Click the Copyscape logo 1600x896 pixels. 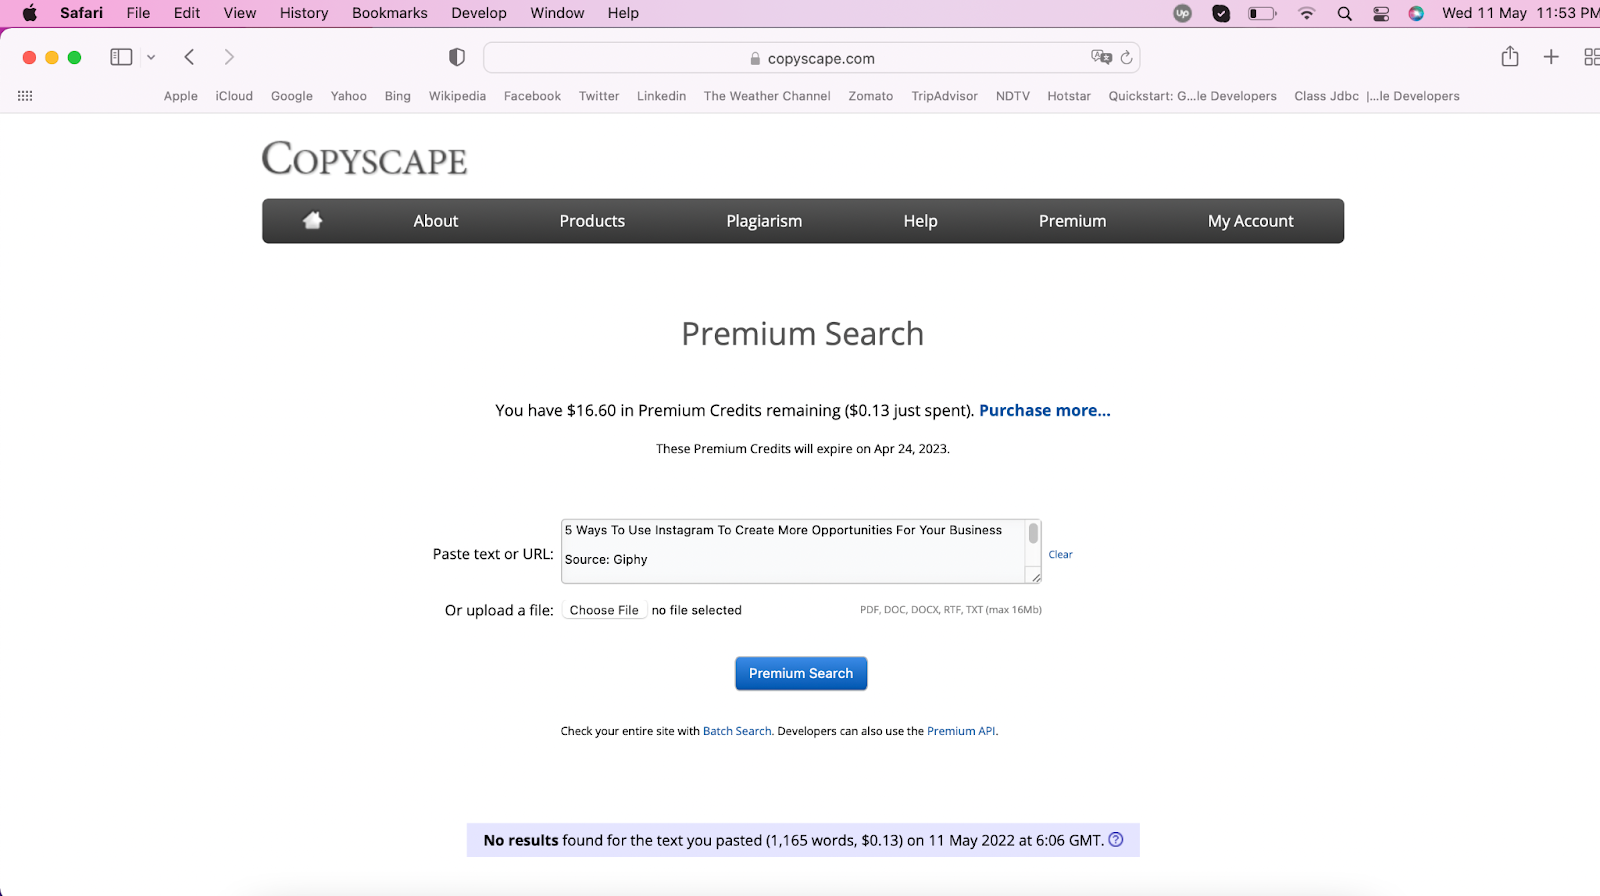pyautogui.click(x=365, y=159)
